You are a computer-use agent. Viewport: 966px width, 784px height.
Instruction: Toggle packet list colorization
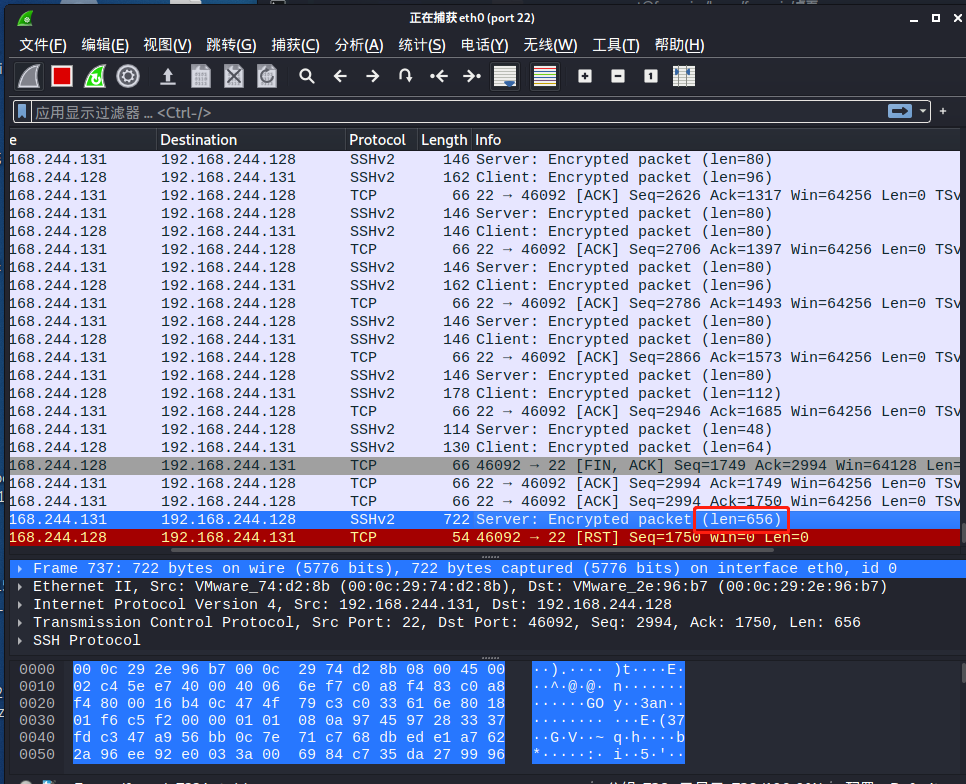(545, 76)
